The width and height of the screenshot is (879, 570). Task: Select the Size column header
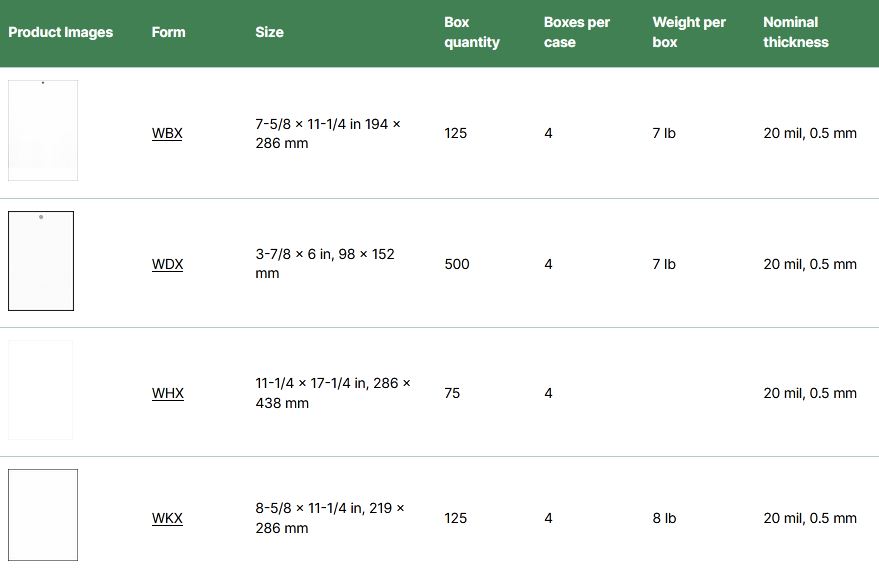[x=269, y=32]
